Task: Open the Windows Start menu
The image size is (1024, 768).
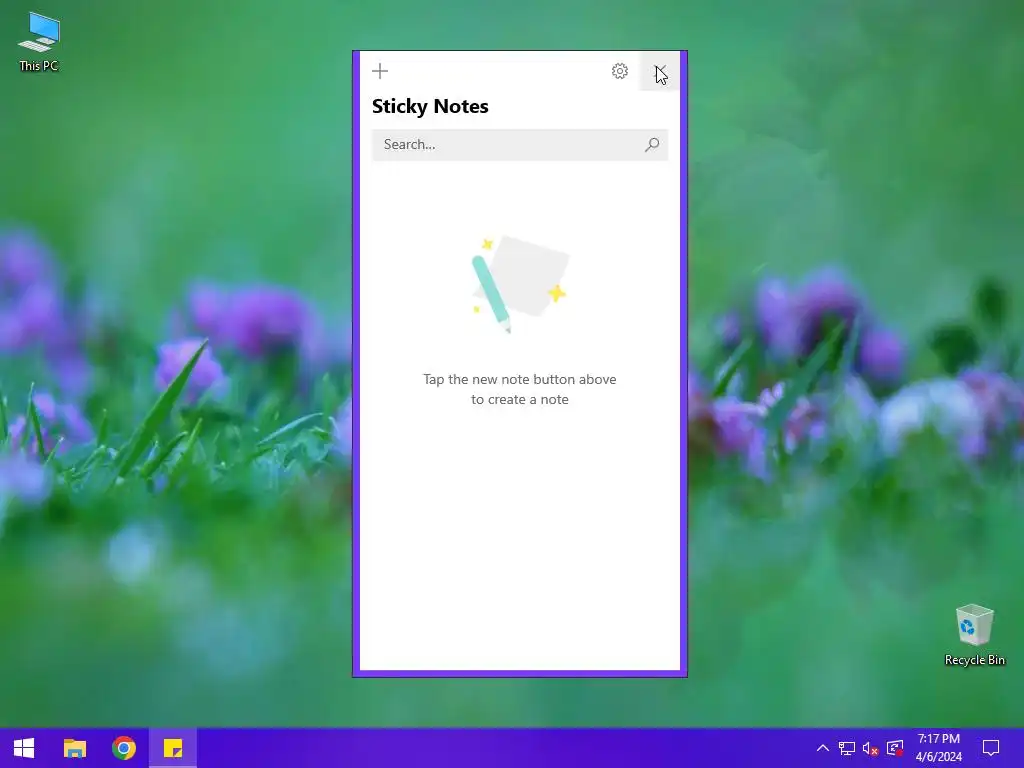Action: [24, 748]
